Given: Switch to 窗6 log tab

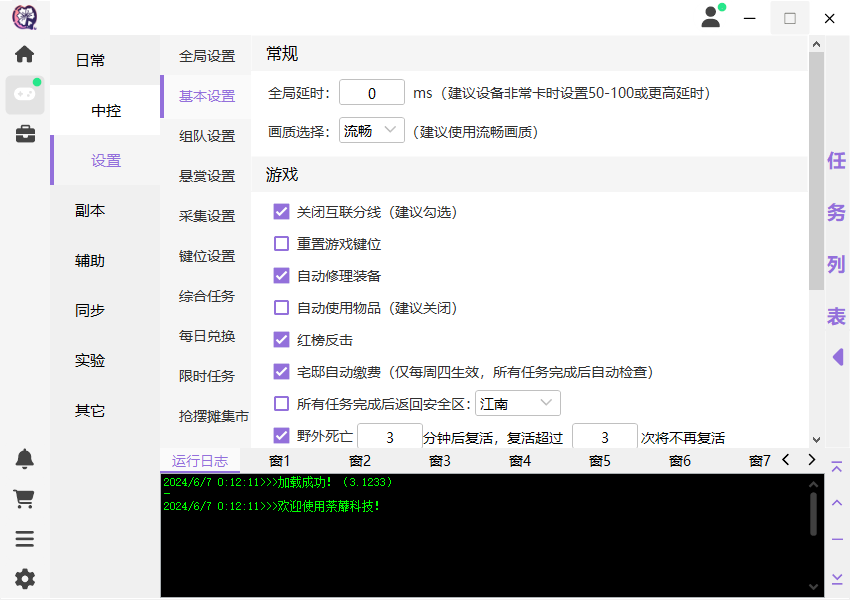Looking at the screenshot, I should tap(680, 461).
